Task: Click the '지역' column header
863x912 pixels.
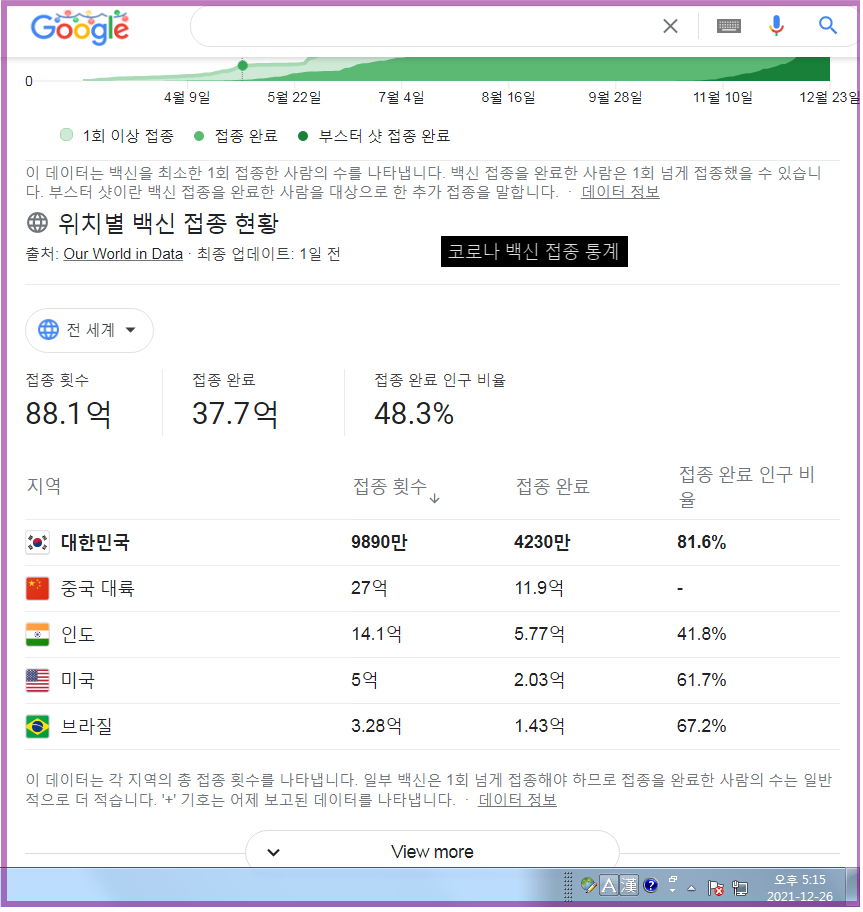Action: click(x=44, y=487)
